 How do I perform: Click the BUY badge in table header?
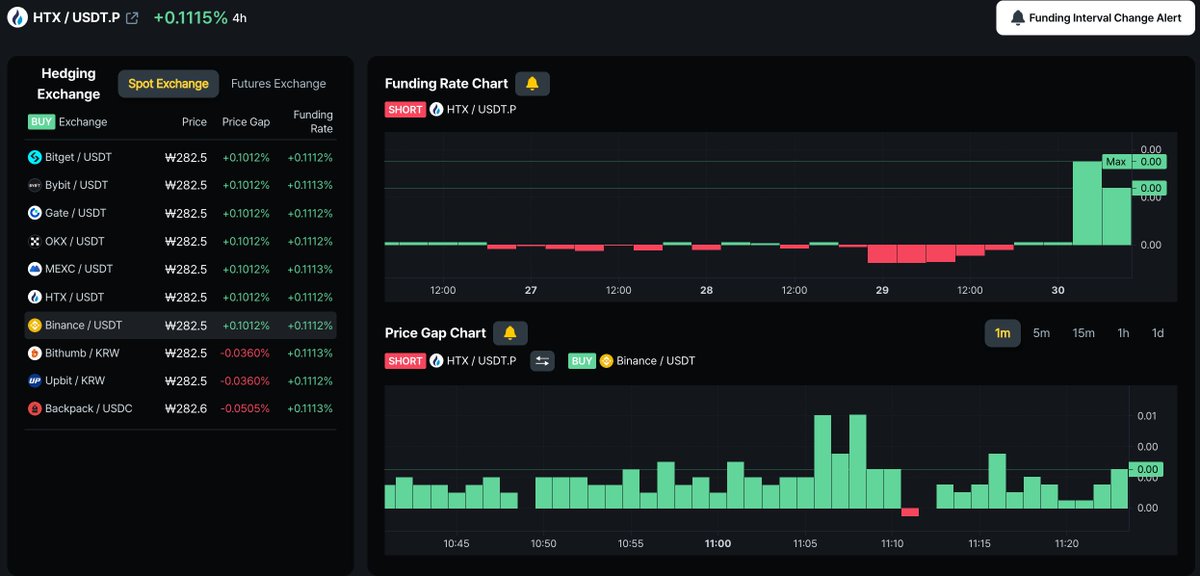click(41, 122)
